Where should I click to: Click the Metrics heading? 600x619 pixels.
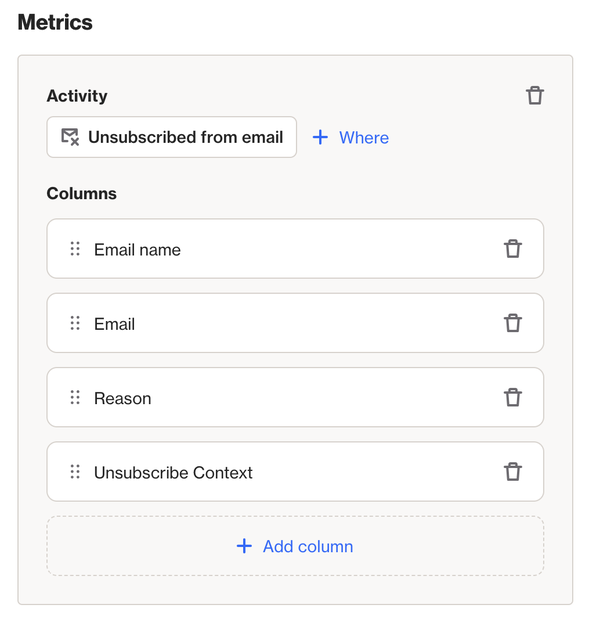(55, 22)
